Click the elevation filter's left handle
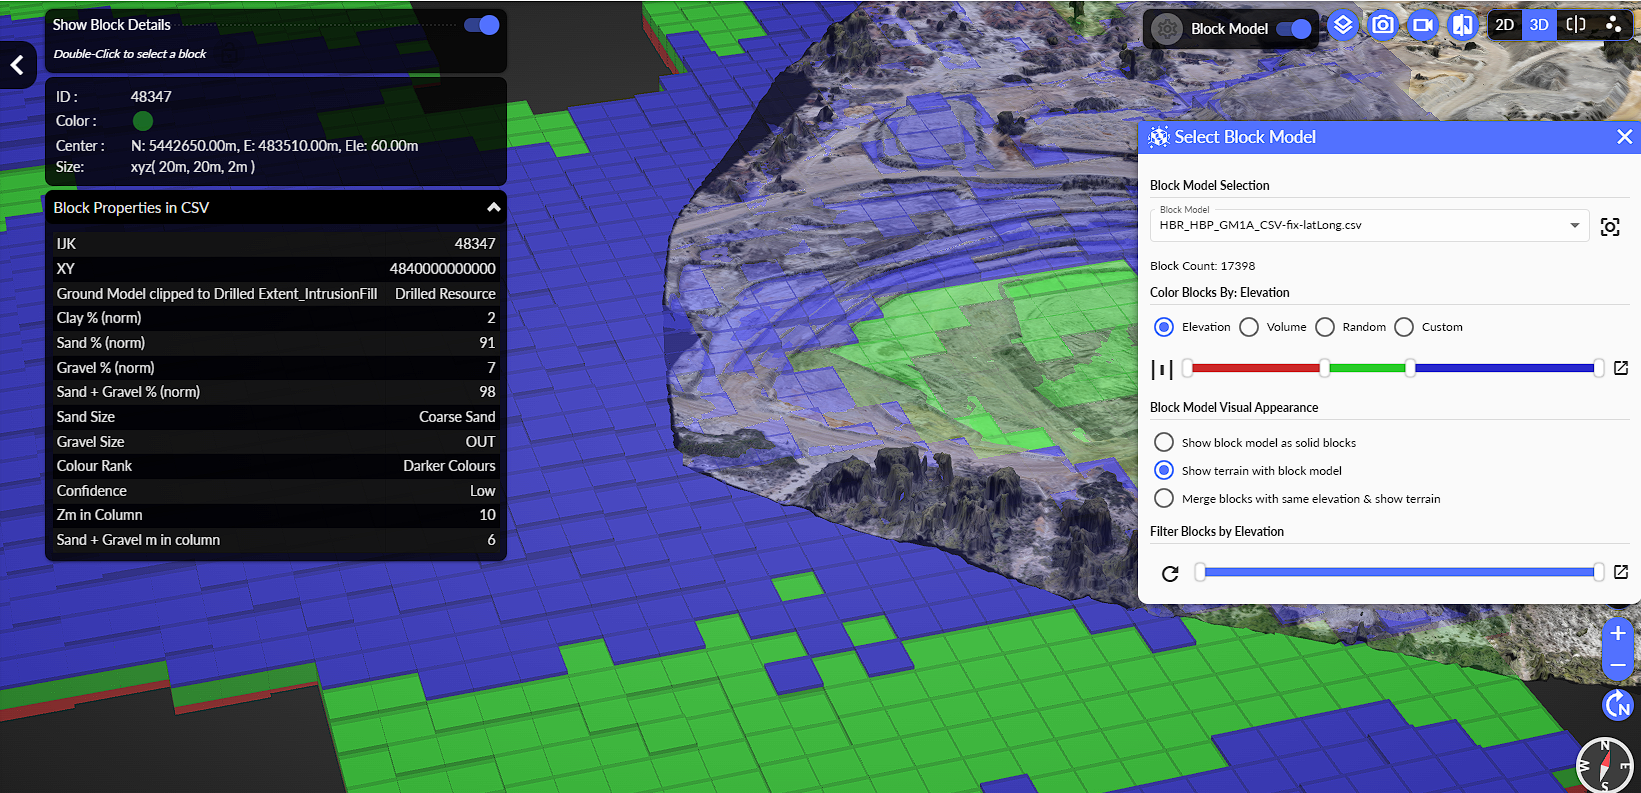 tap(1200, 572)
